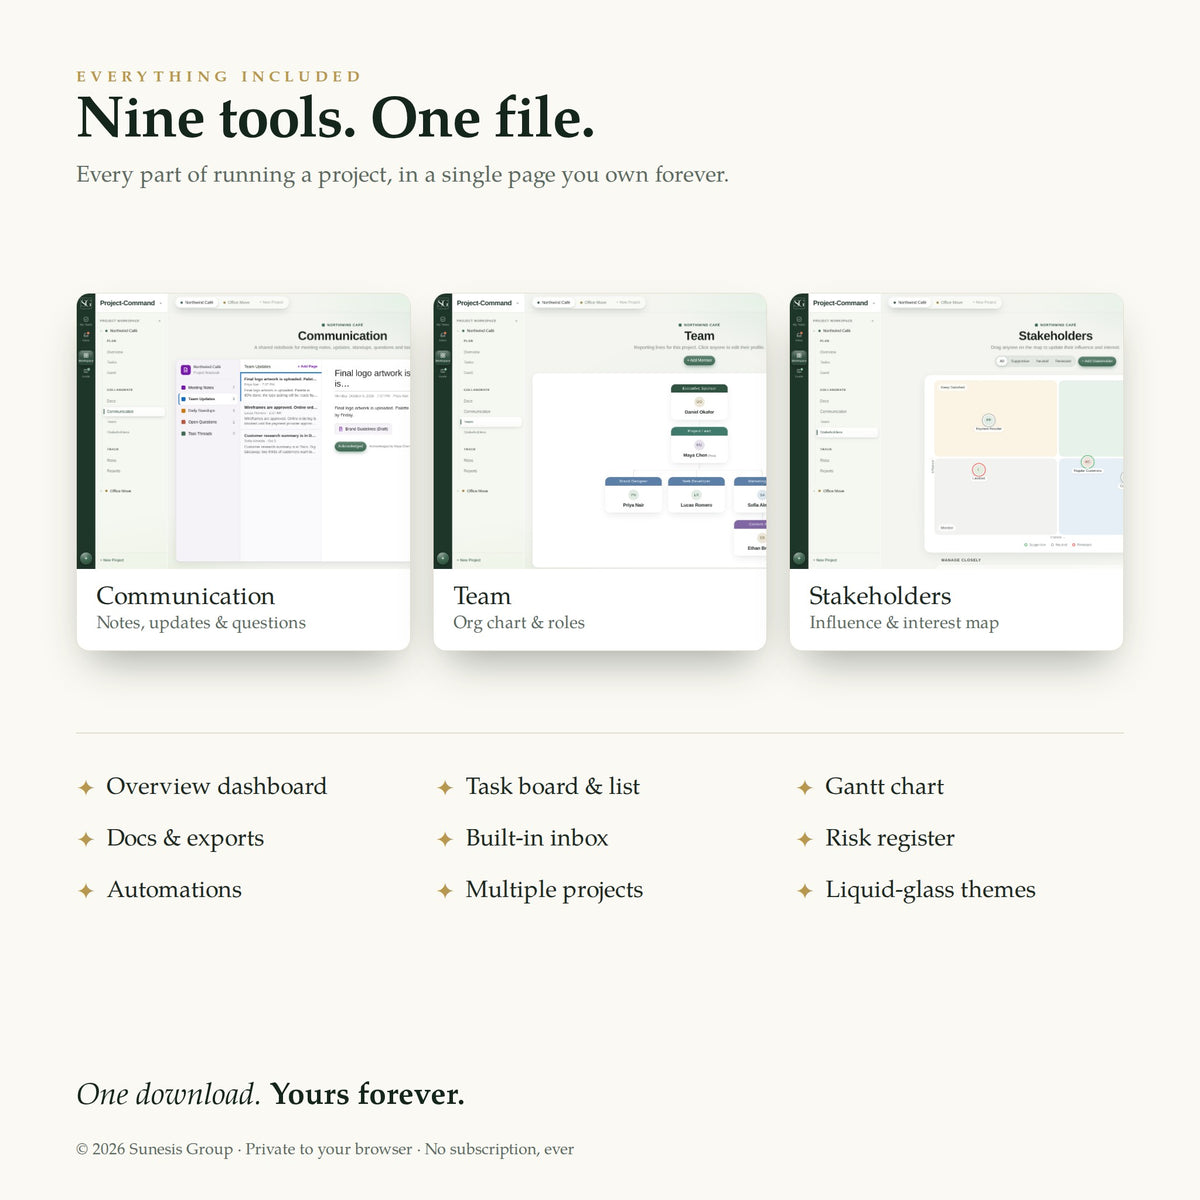This screenshot has height=1200, width=1200.
Task: Click the My Tasks rail icon in the Team screenshot
Action: [x=443, y=321]
